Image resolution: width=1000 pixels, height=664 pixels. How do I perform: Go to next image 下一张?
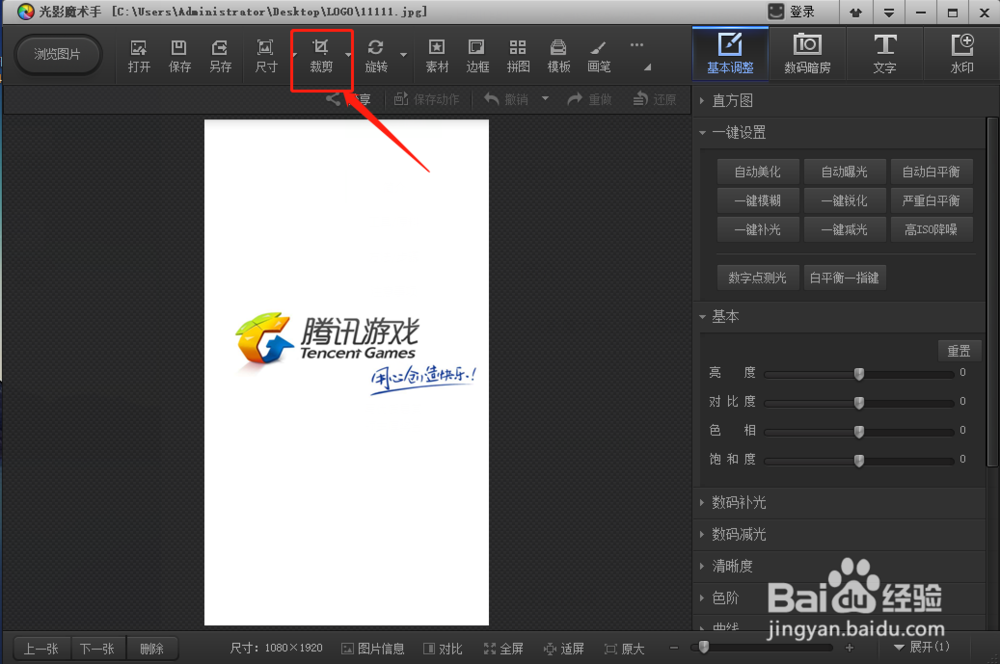(x=98, y=649)
